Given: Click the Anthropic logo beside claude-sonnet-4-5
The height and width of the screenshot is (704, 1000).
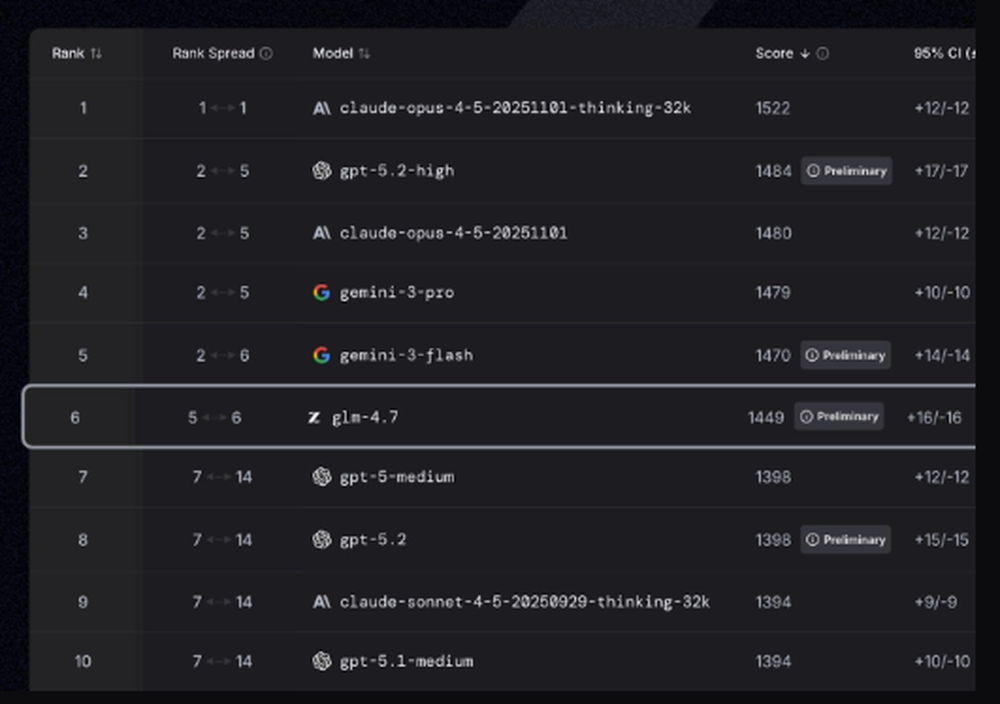Looking at the screenshot, I should tap(321, 602).
